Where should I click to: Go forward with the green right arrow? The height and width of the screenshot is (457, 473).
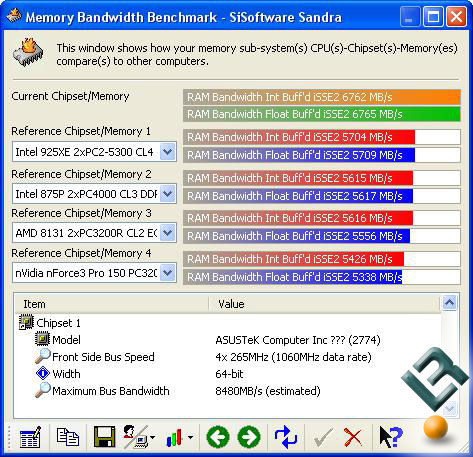[249, 437]
